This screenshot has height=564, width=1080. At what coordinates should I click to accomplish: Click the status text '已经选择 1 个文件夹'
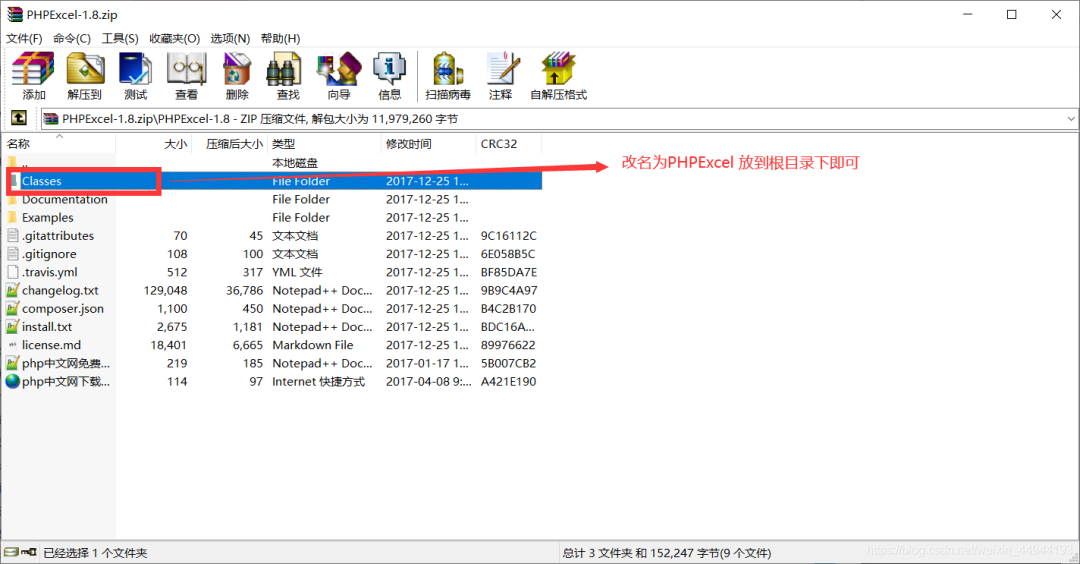(x=95, y=552)
